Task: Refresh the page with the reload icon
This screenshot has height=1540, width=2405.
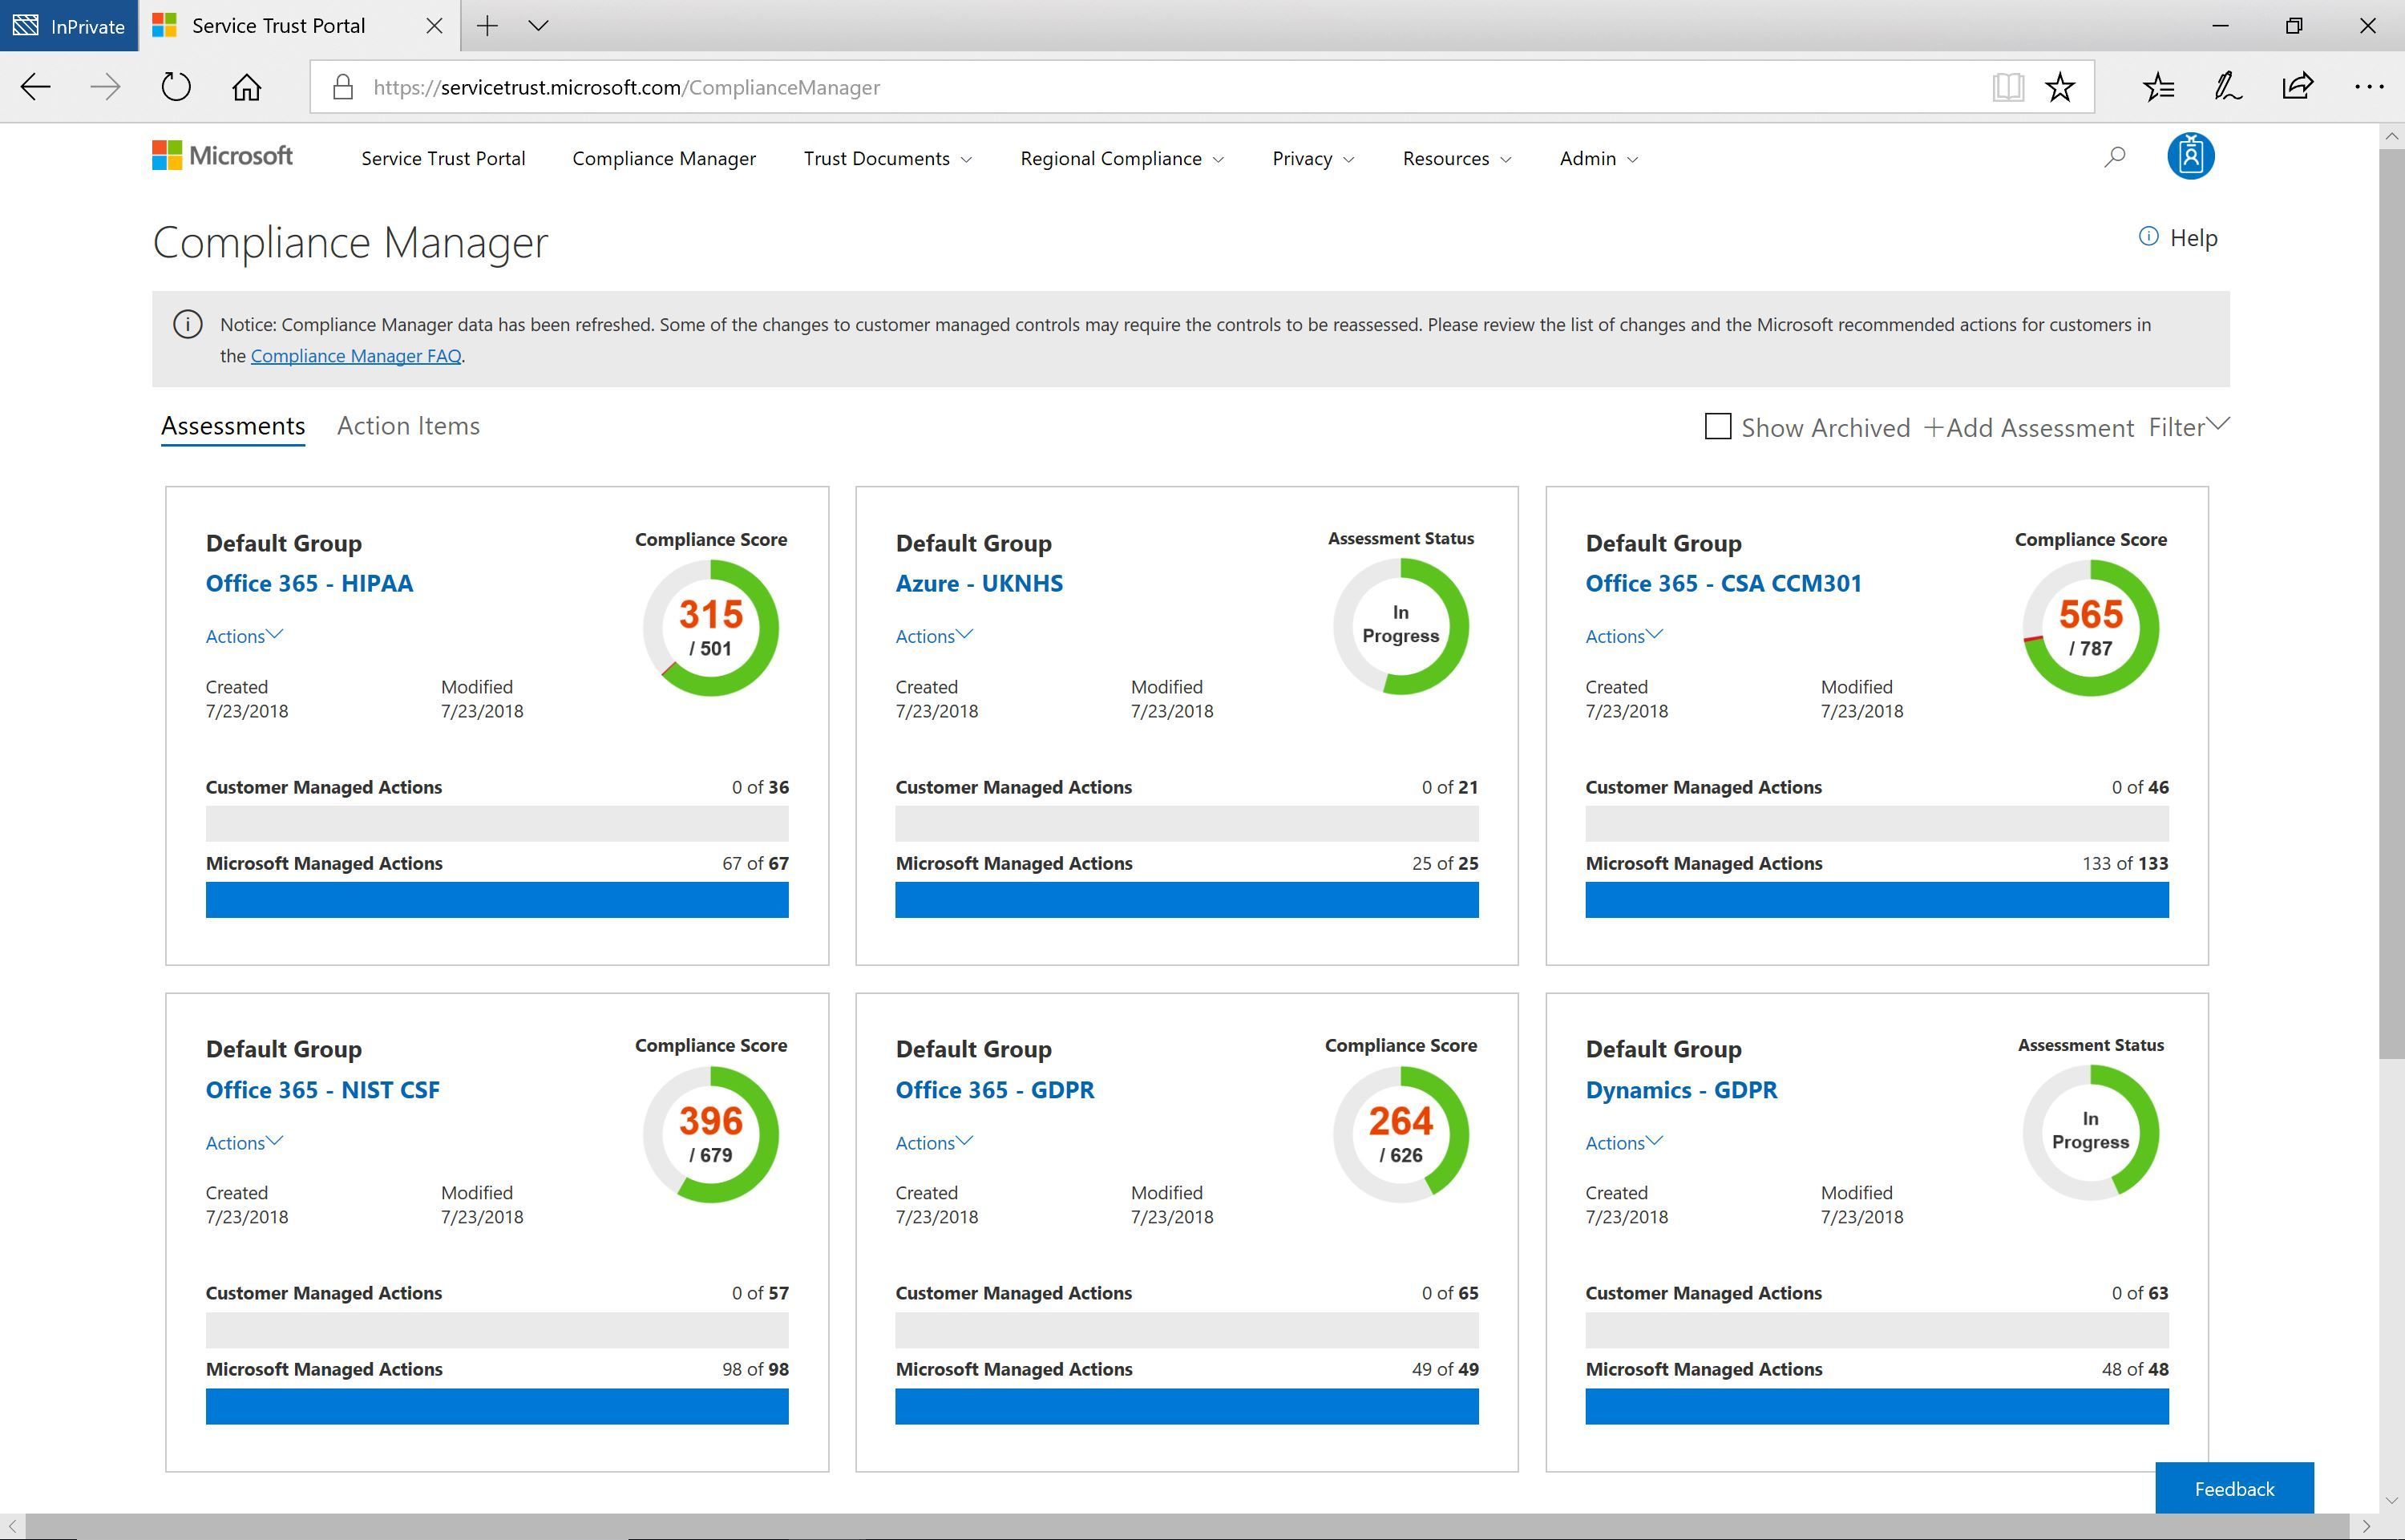Action: 175,87
